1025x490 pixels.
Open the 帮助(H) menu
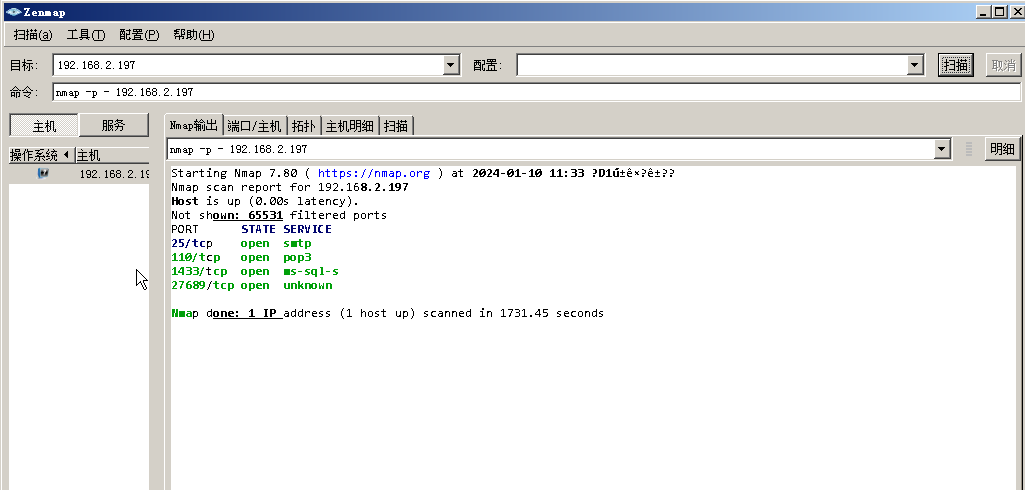(193, 35)
